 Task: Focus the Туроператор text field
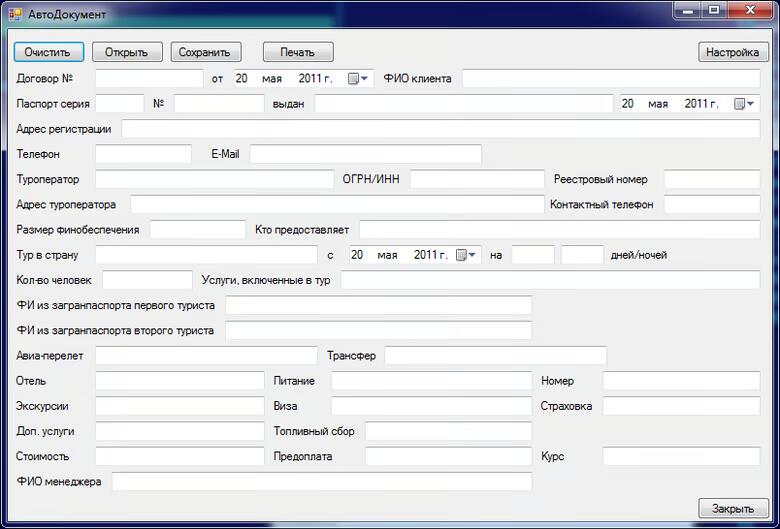(213, 179)
